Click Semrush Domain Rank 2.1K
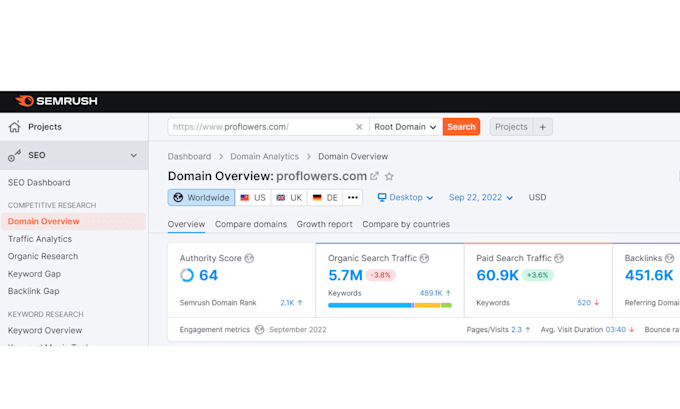680x409 pixels. (287, 303)
